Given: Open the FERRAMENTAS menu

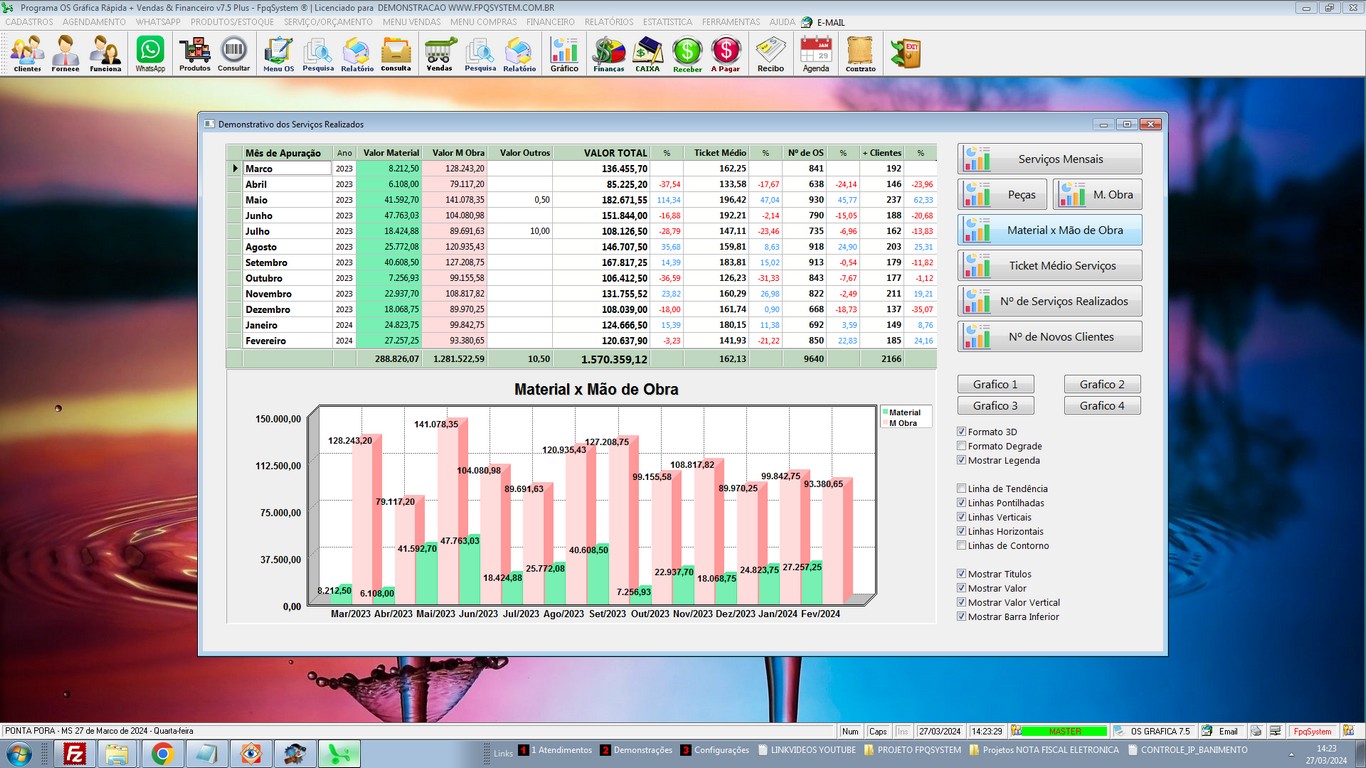Looking at the screenshot, I should click(731, 22).
